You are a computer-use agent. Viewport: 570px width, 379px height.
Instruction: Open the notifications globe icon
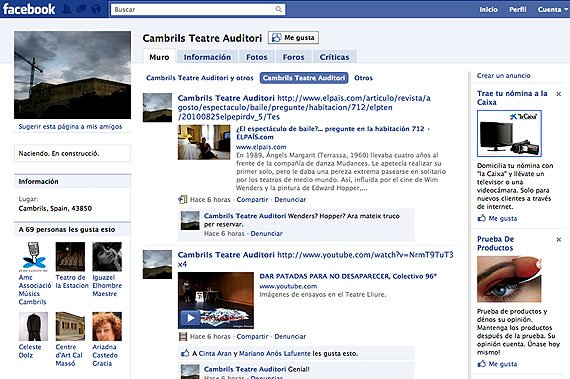(x=96, y=9)
